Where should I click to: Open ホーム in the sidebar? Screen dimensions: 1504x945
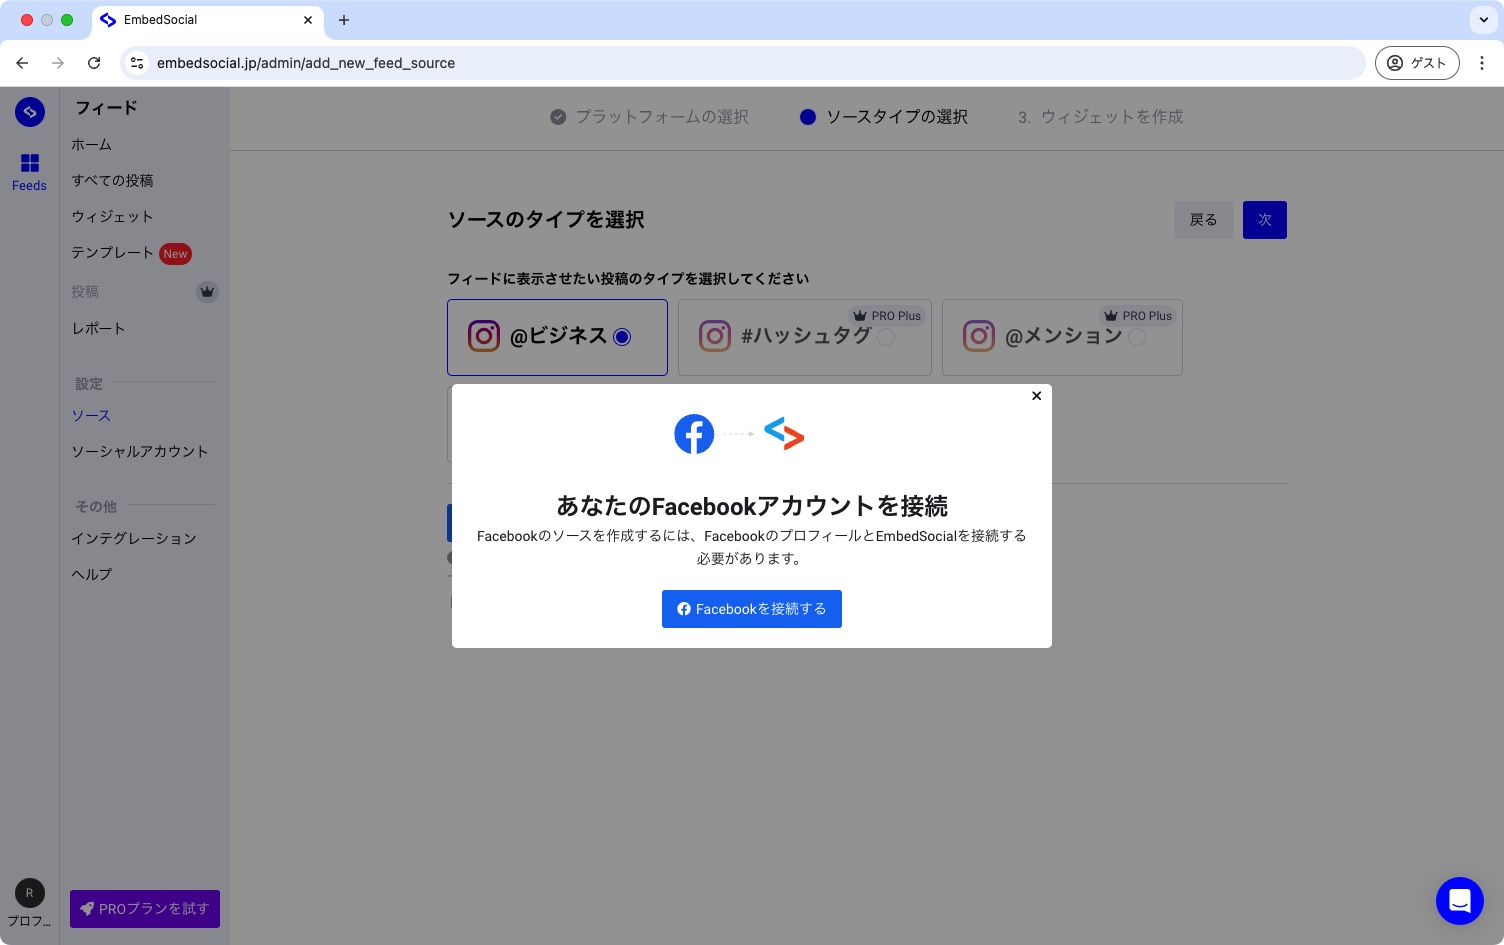pyautogui.click(x=92, y=145)
